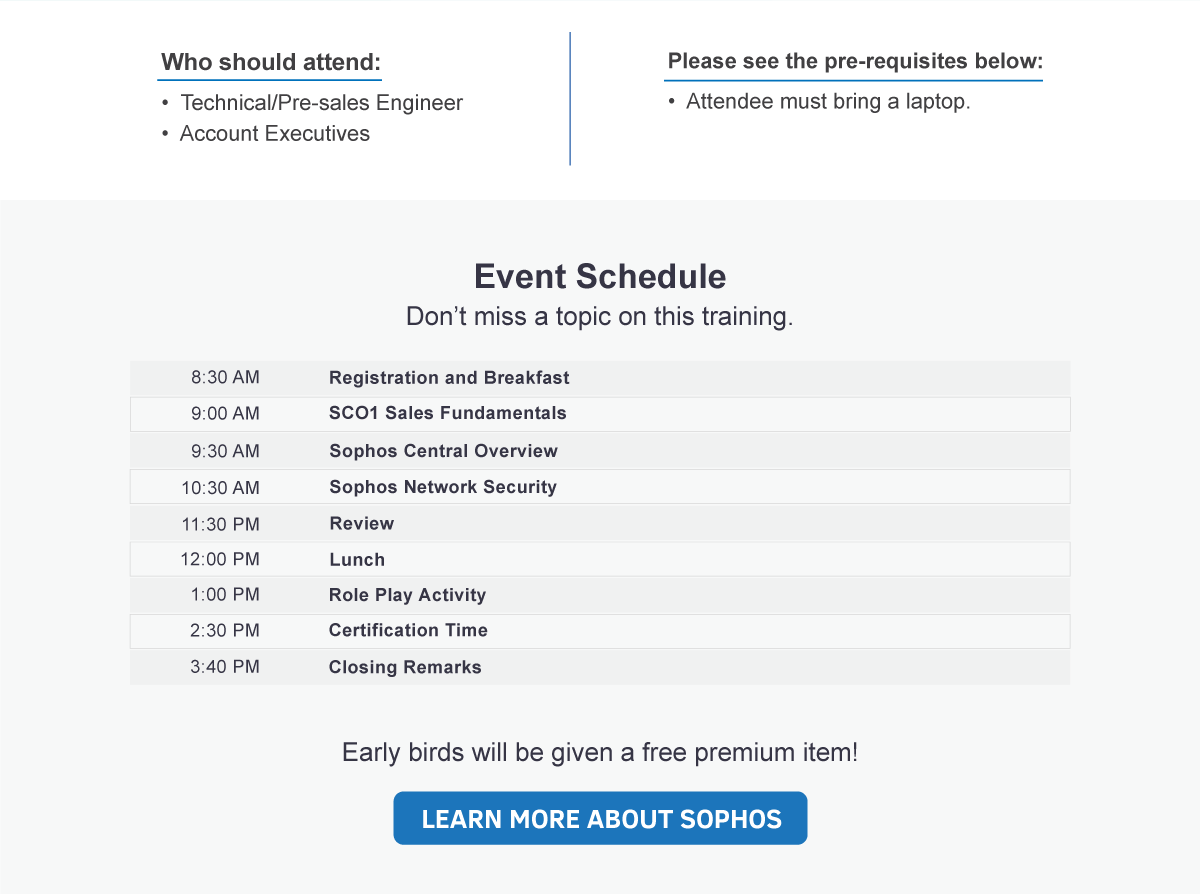This screenshot has width=1200, height=894.
Task: Select the SCO1 Sales Fundamentals schedule entry
Action: (448, 413)
